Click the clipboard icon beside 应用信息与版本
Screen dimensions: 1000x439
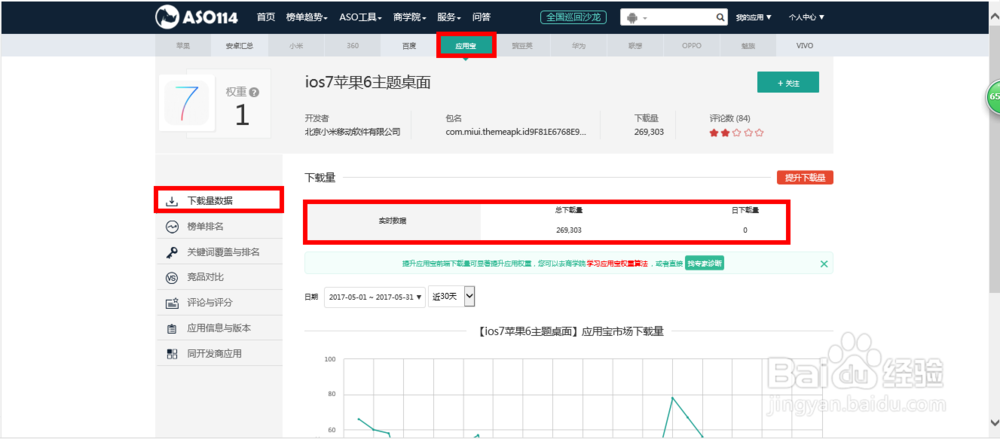click(172, 329)
